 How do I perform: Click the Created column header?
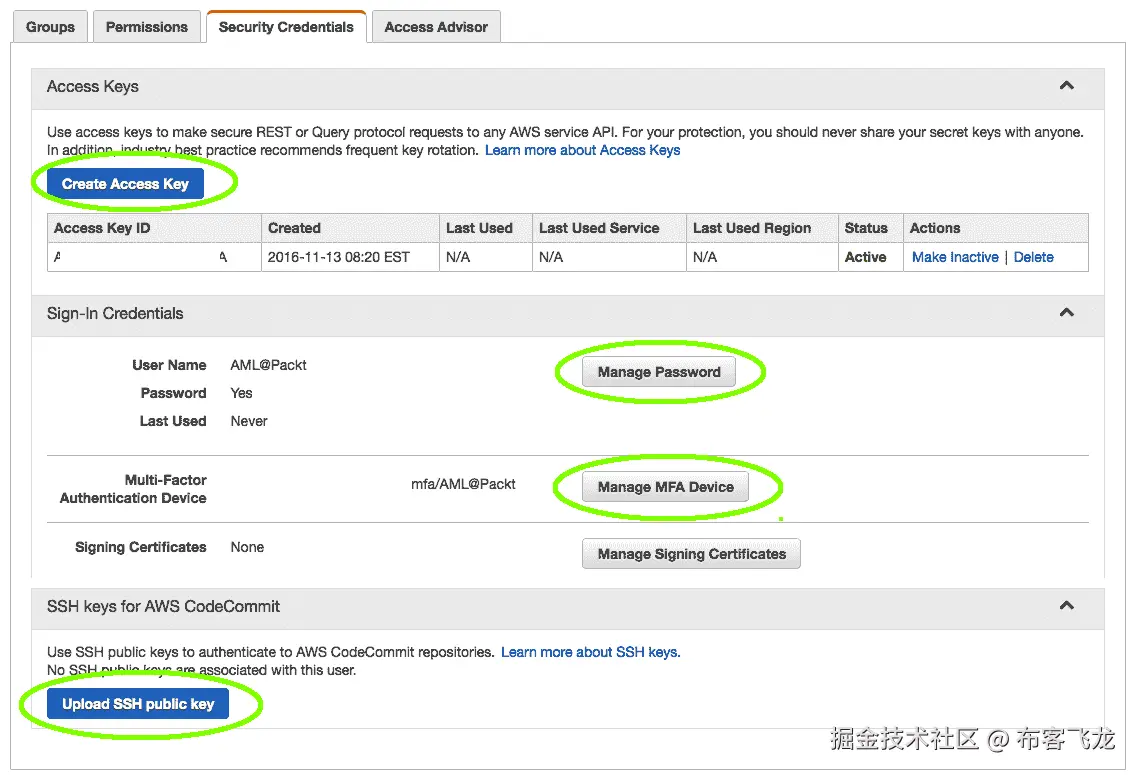351,228
